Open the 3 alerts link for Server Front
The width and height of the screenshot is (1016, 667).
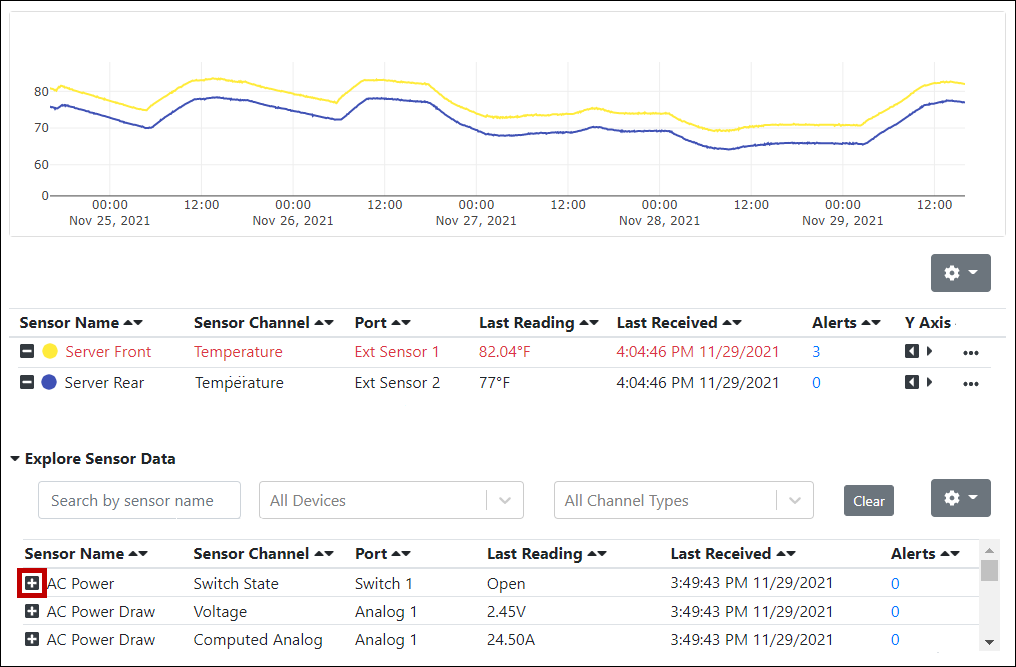(816, 352)
